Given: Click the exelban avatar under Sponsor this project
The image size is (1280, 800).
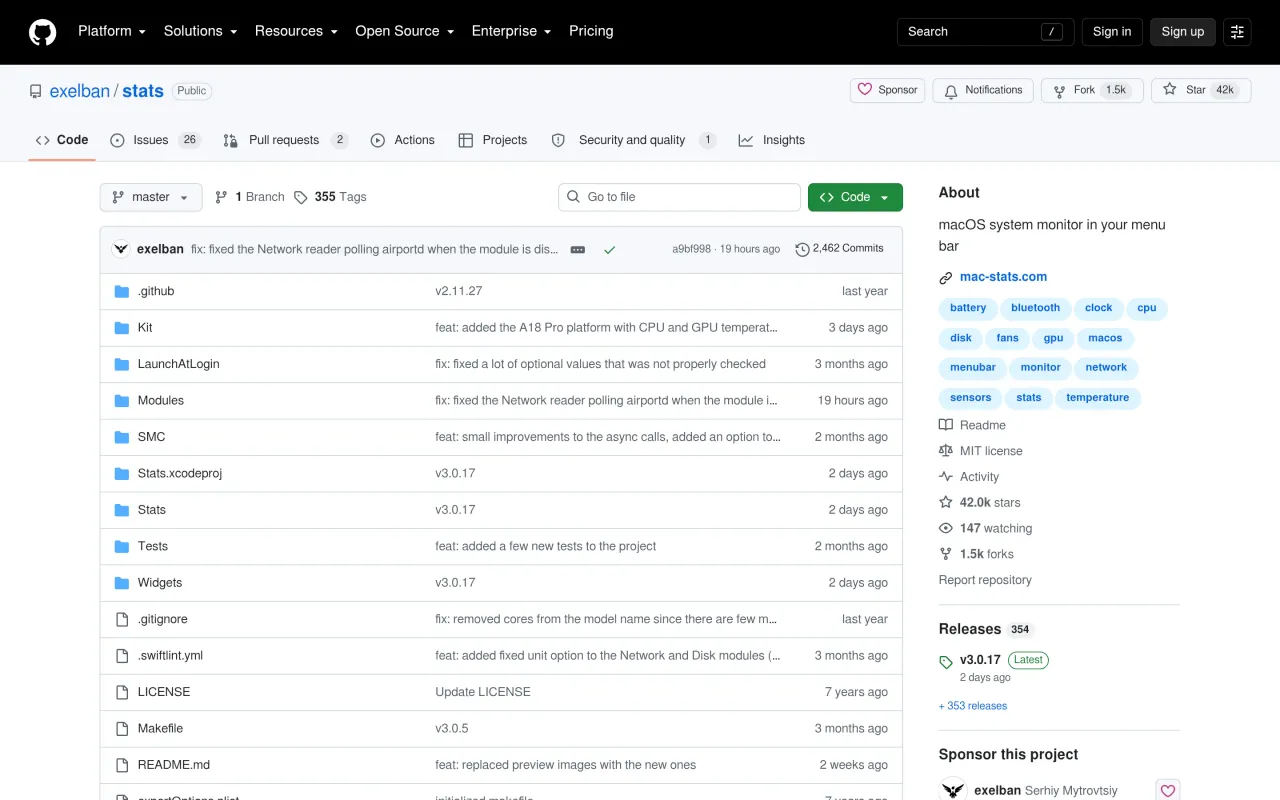Looking at the screenshot, I should [954, 790].
